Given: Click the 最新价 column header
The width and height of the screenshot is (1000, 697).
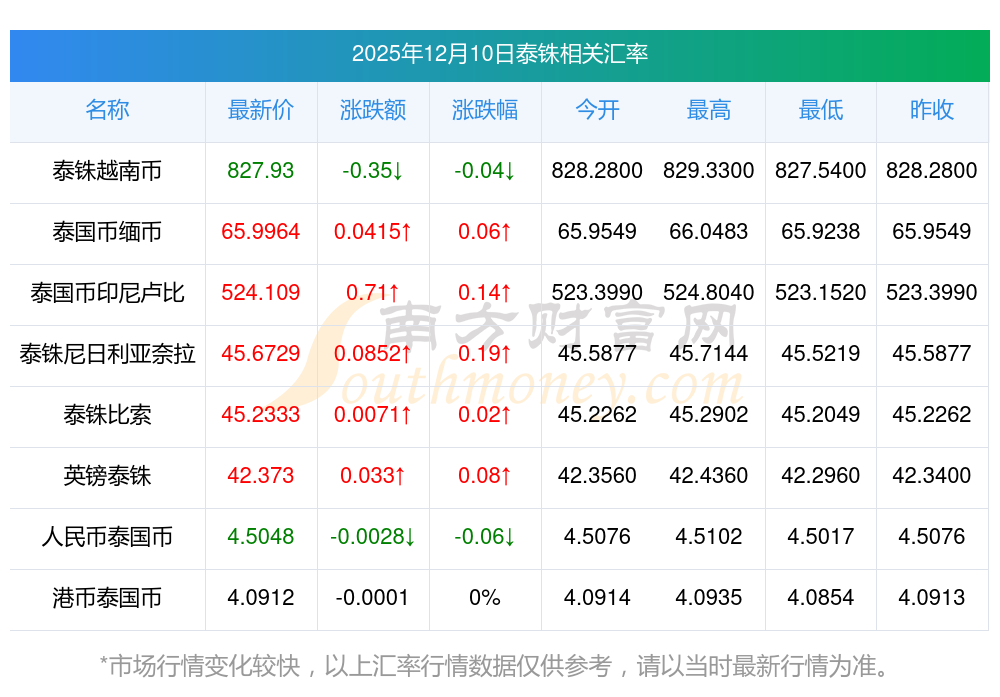Looking at the screenshot, I should pos(261,110).
